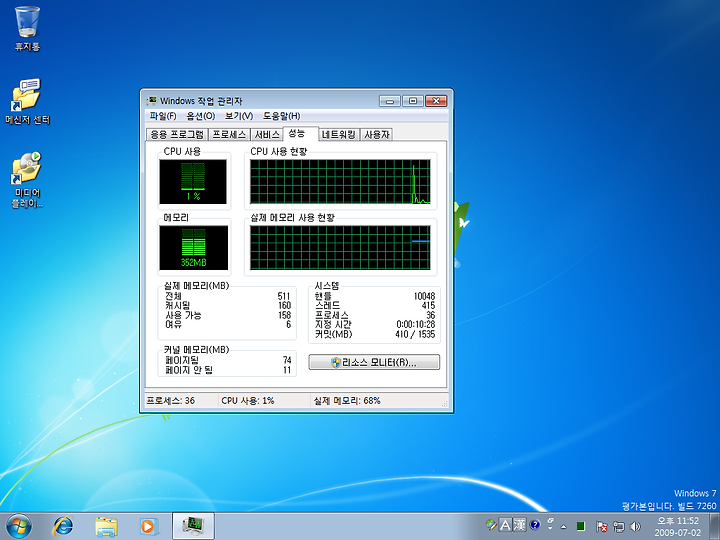The width and height of the screenshot is (720, 540).
Task: Click the volume speaker tray icon
Action: click(636, 526)
